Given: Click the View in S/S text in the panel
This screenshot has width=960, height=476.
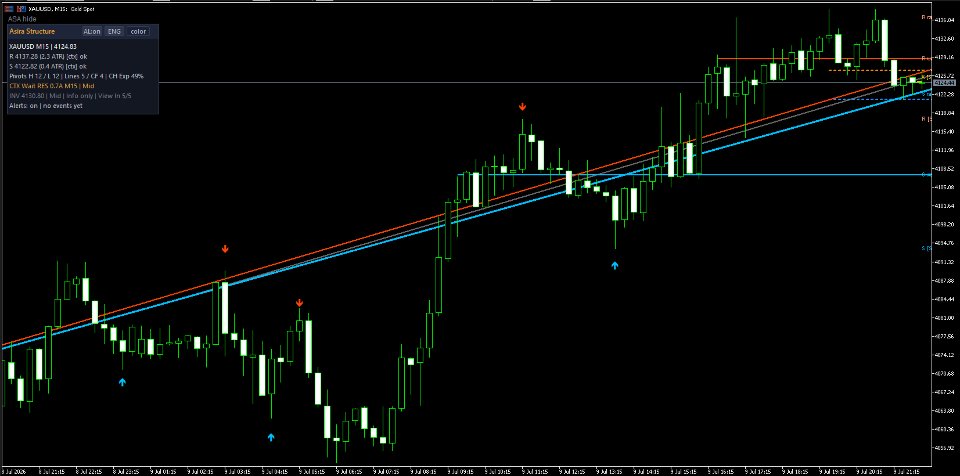Looking at the screenshot, I should pyautogui.click(x=114, y=96).
